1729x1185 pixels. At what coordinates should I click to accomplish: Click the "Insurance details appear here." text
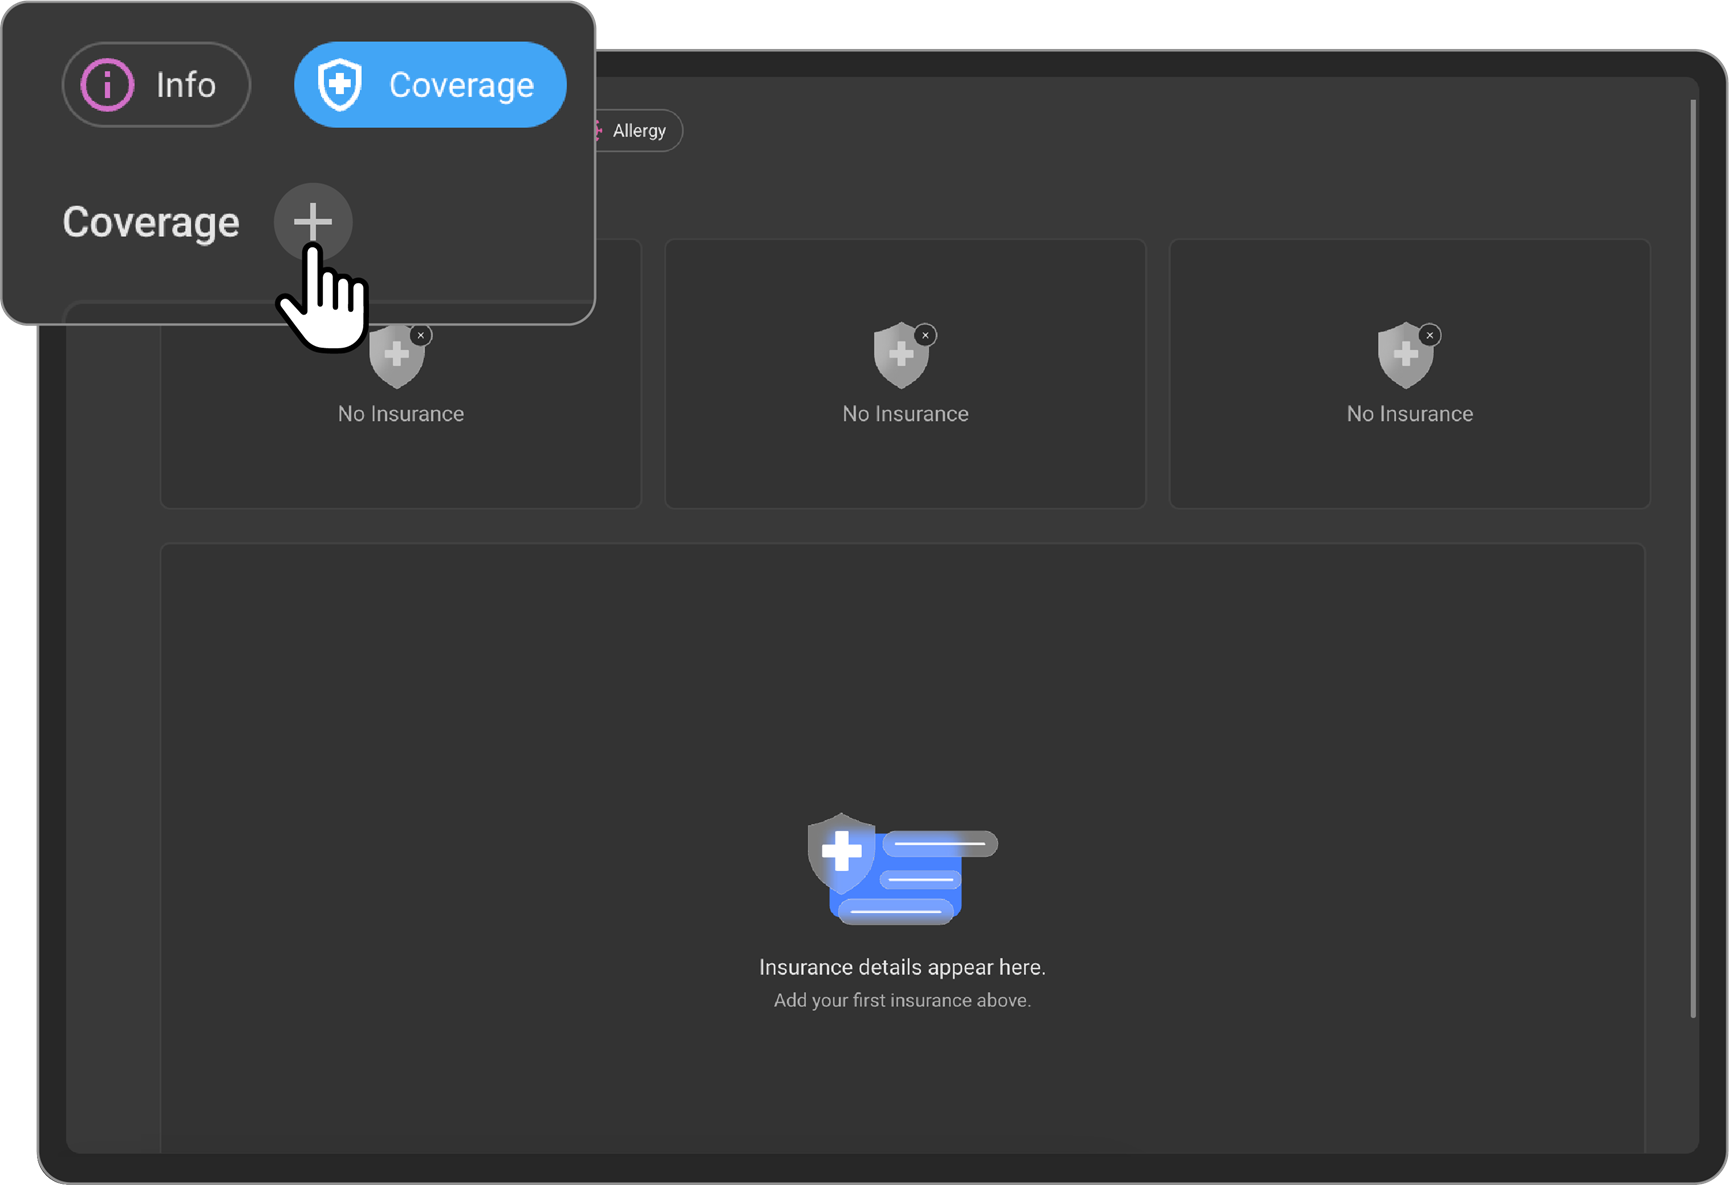pos(902,967)
